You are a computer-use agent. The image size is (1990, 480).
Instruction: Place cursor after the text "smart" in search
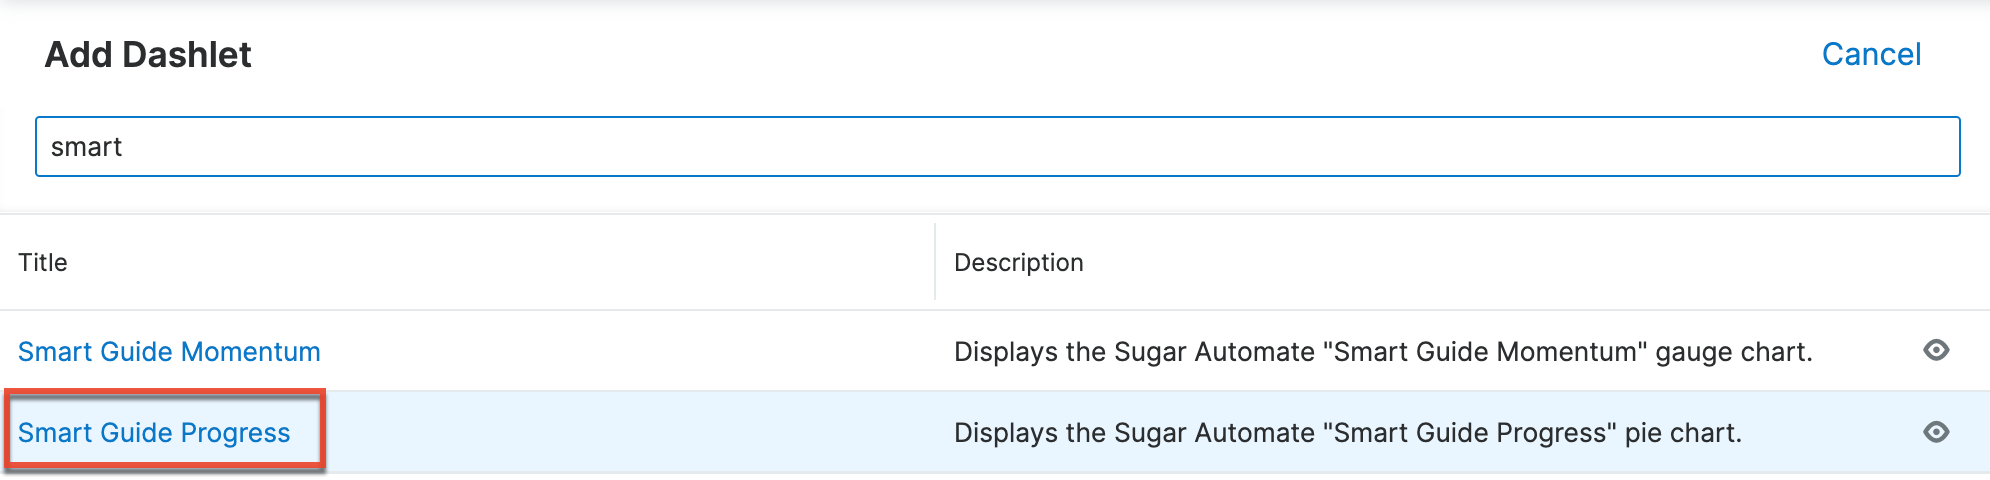124,147
